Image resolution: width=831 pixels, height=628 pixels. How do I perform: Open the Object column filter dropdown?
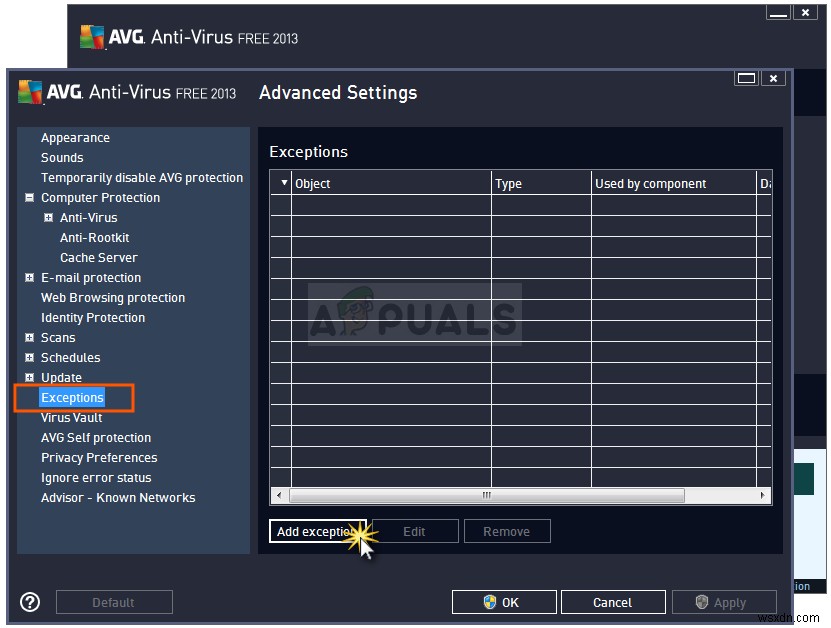pos(282,183)
